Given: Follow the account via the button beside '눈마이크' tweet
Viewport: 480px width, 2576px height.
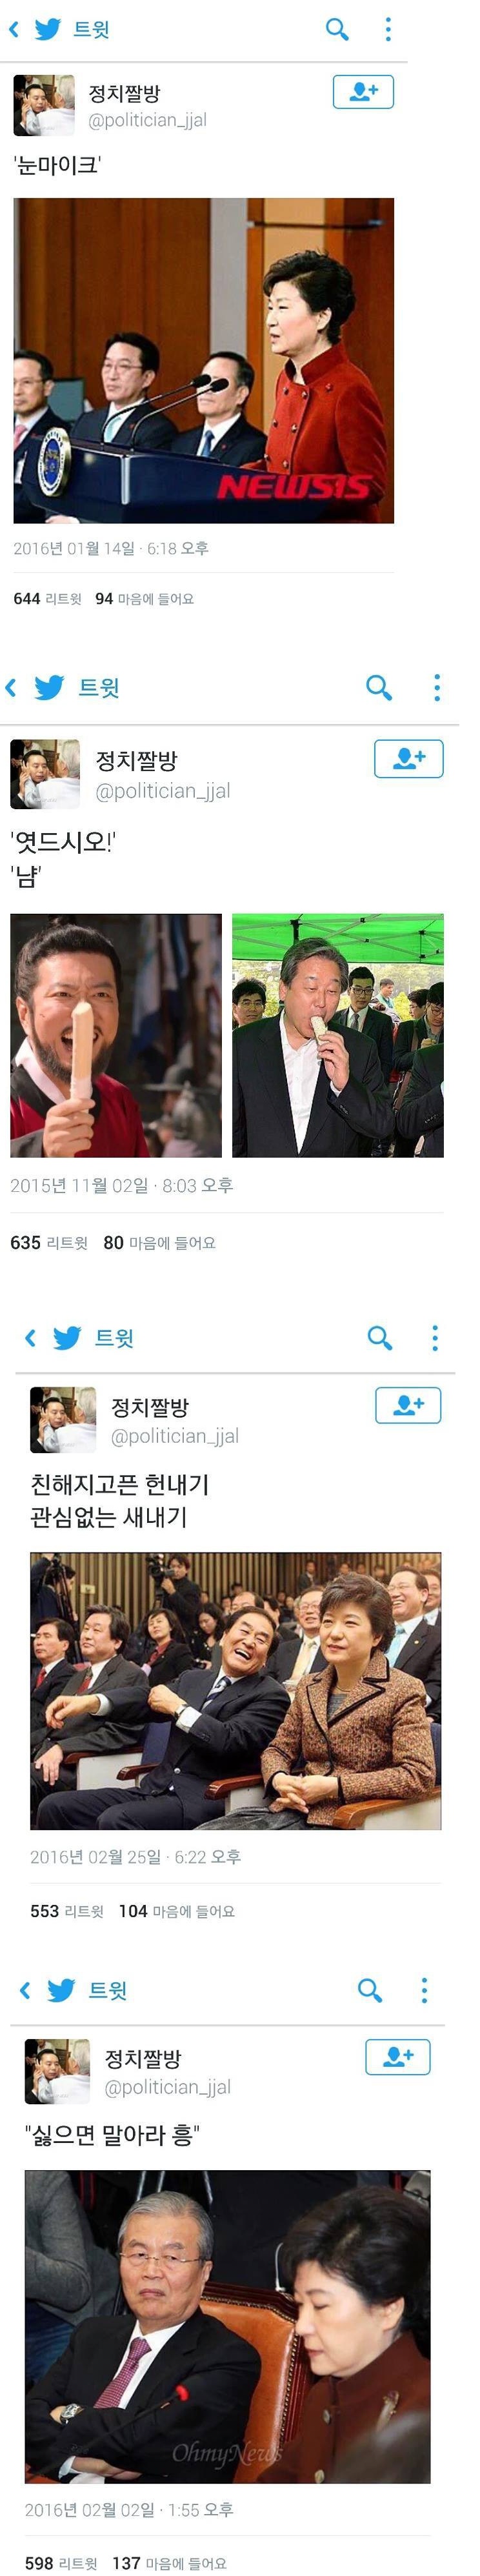Looking at the screenshot, I should 363,92.
